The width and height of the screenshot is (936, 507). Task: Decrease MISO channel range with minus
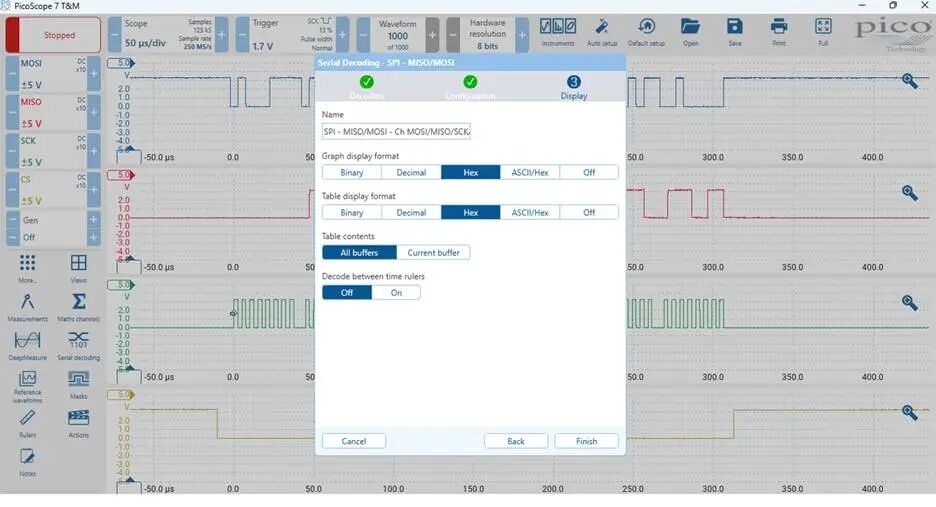[12, 112]
